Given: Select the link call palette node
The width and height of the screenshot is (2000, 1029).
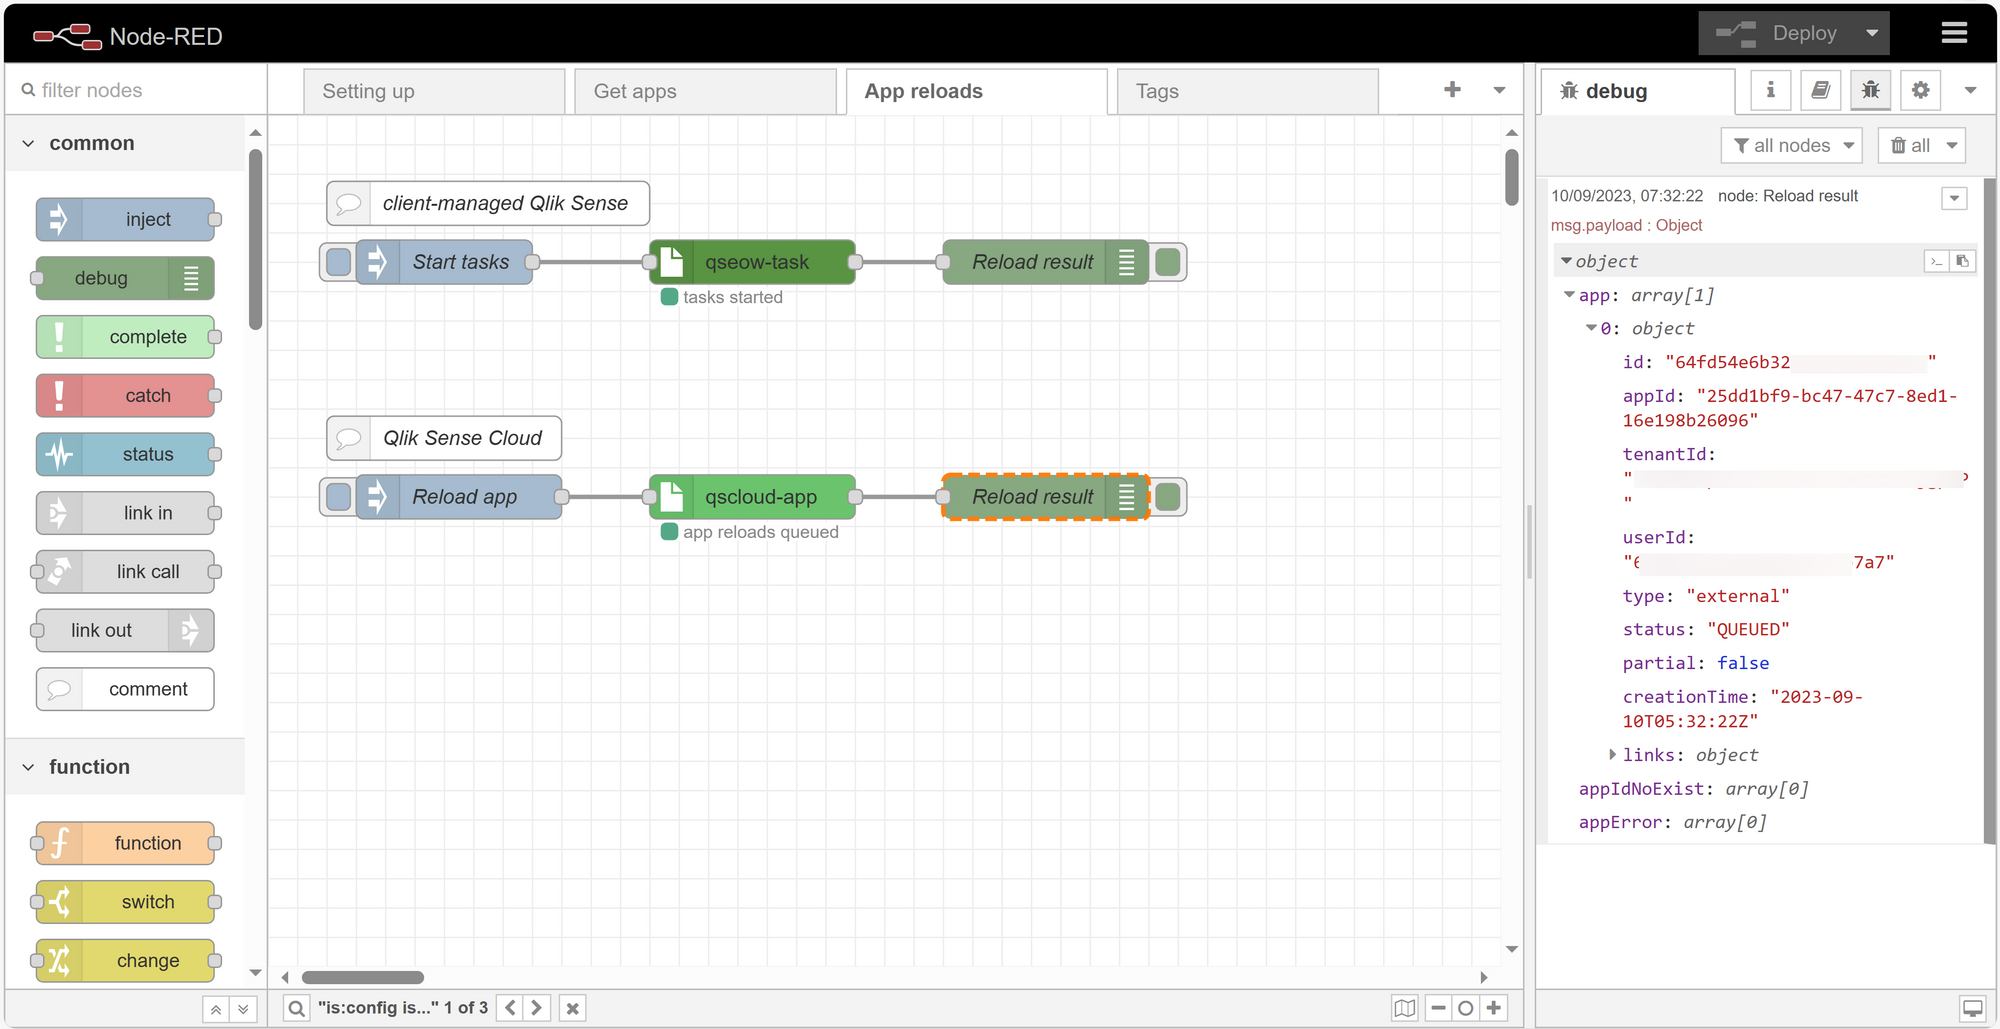Looking at the screenshot, I should [126, 572].
